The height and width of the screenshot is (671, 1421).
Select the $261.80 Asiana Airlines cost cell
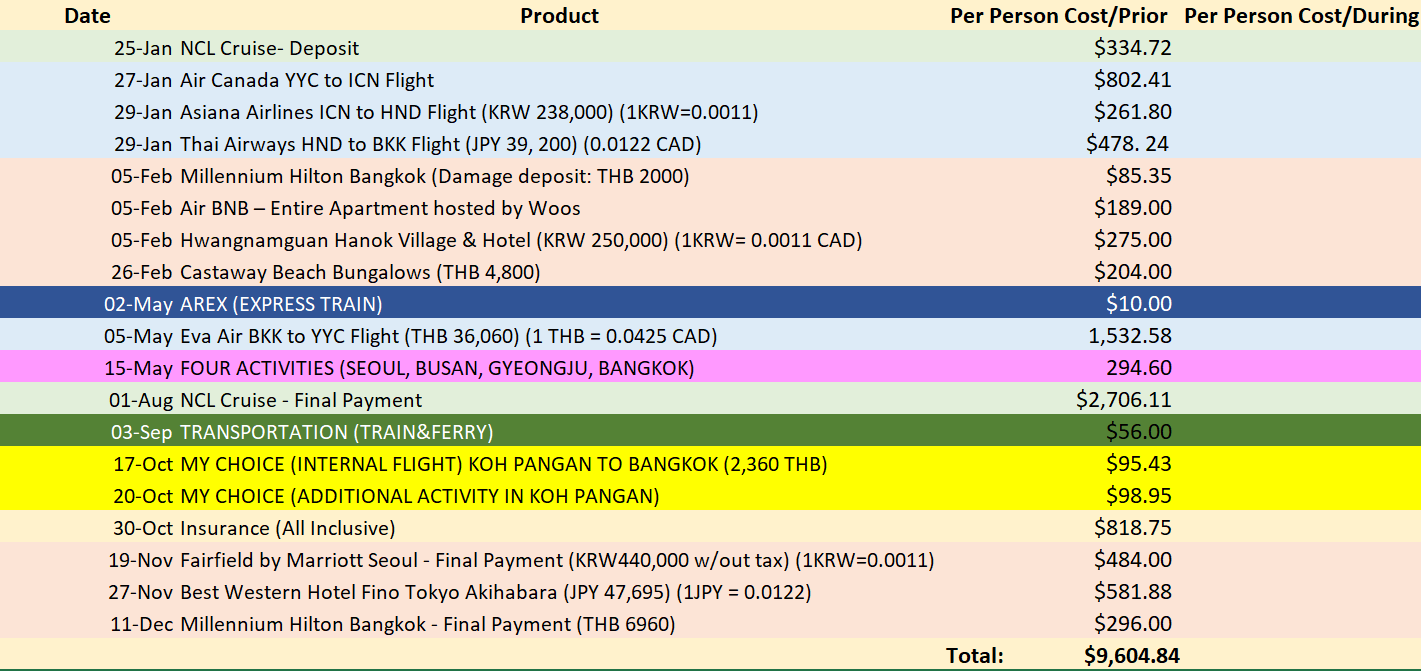(1132, 112)
